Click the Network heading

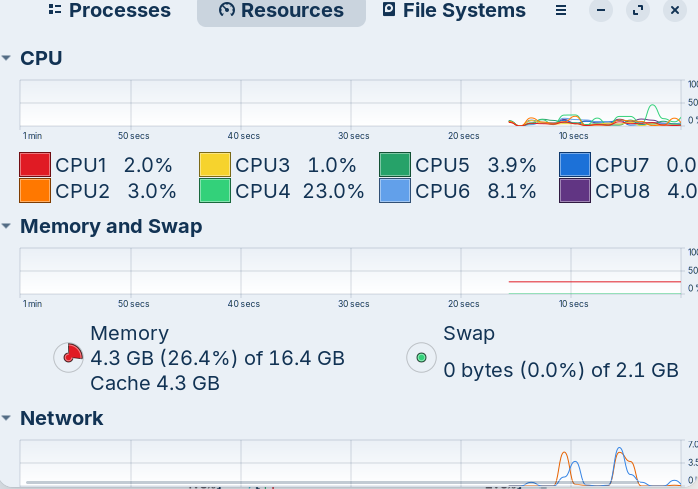coord(61,418)
